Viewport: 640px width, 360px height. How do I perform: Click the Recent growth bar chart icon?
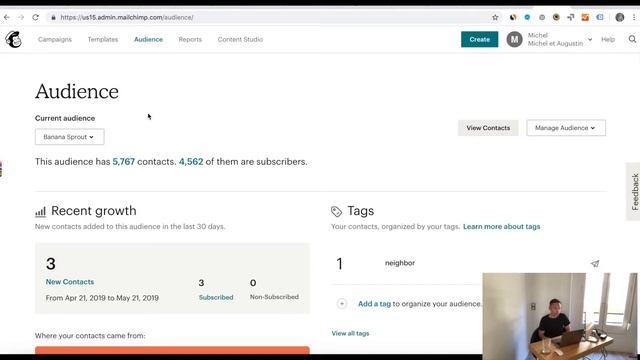tap(40, 211)
